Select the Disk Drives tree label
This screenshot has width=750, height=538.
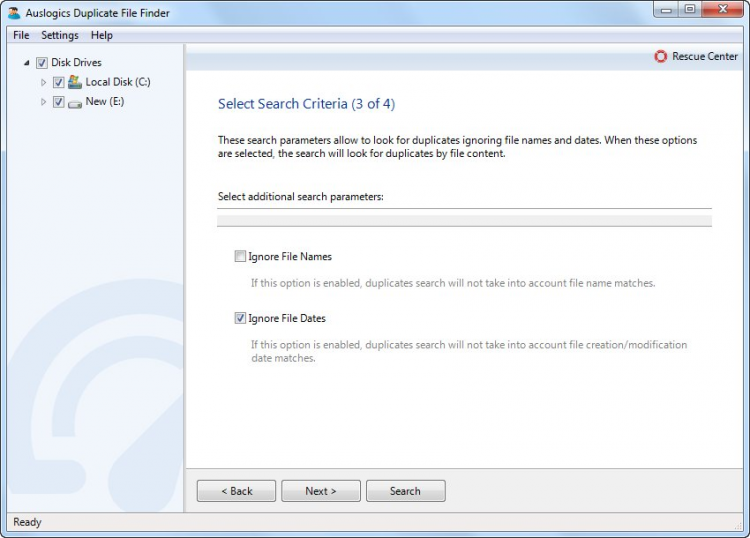pyautogui.click(x=76, y=62)
